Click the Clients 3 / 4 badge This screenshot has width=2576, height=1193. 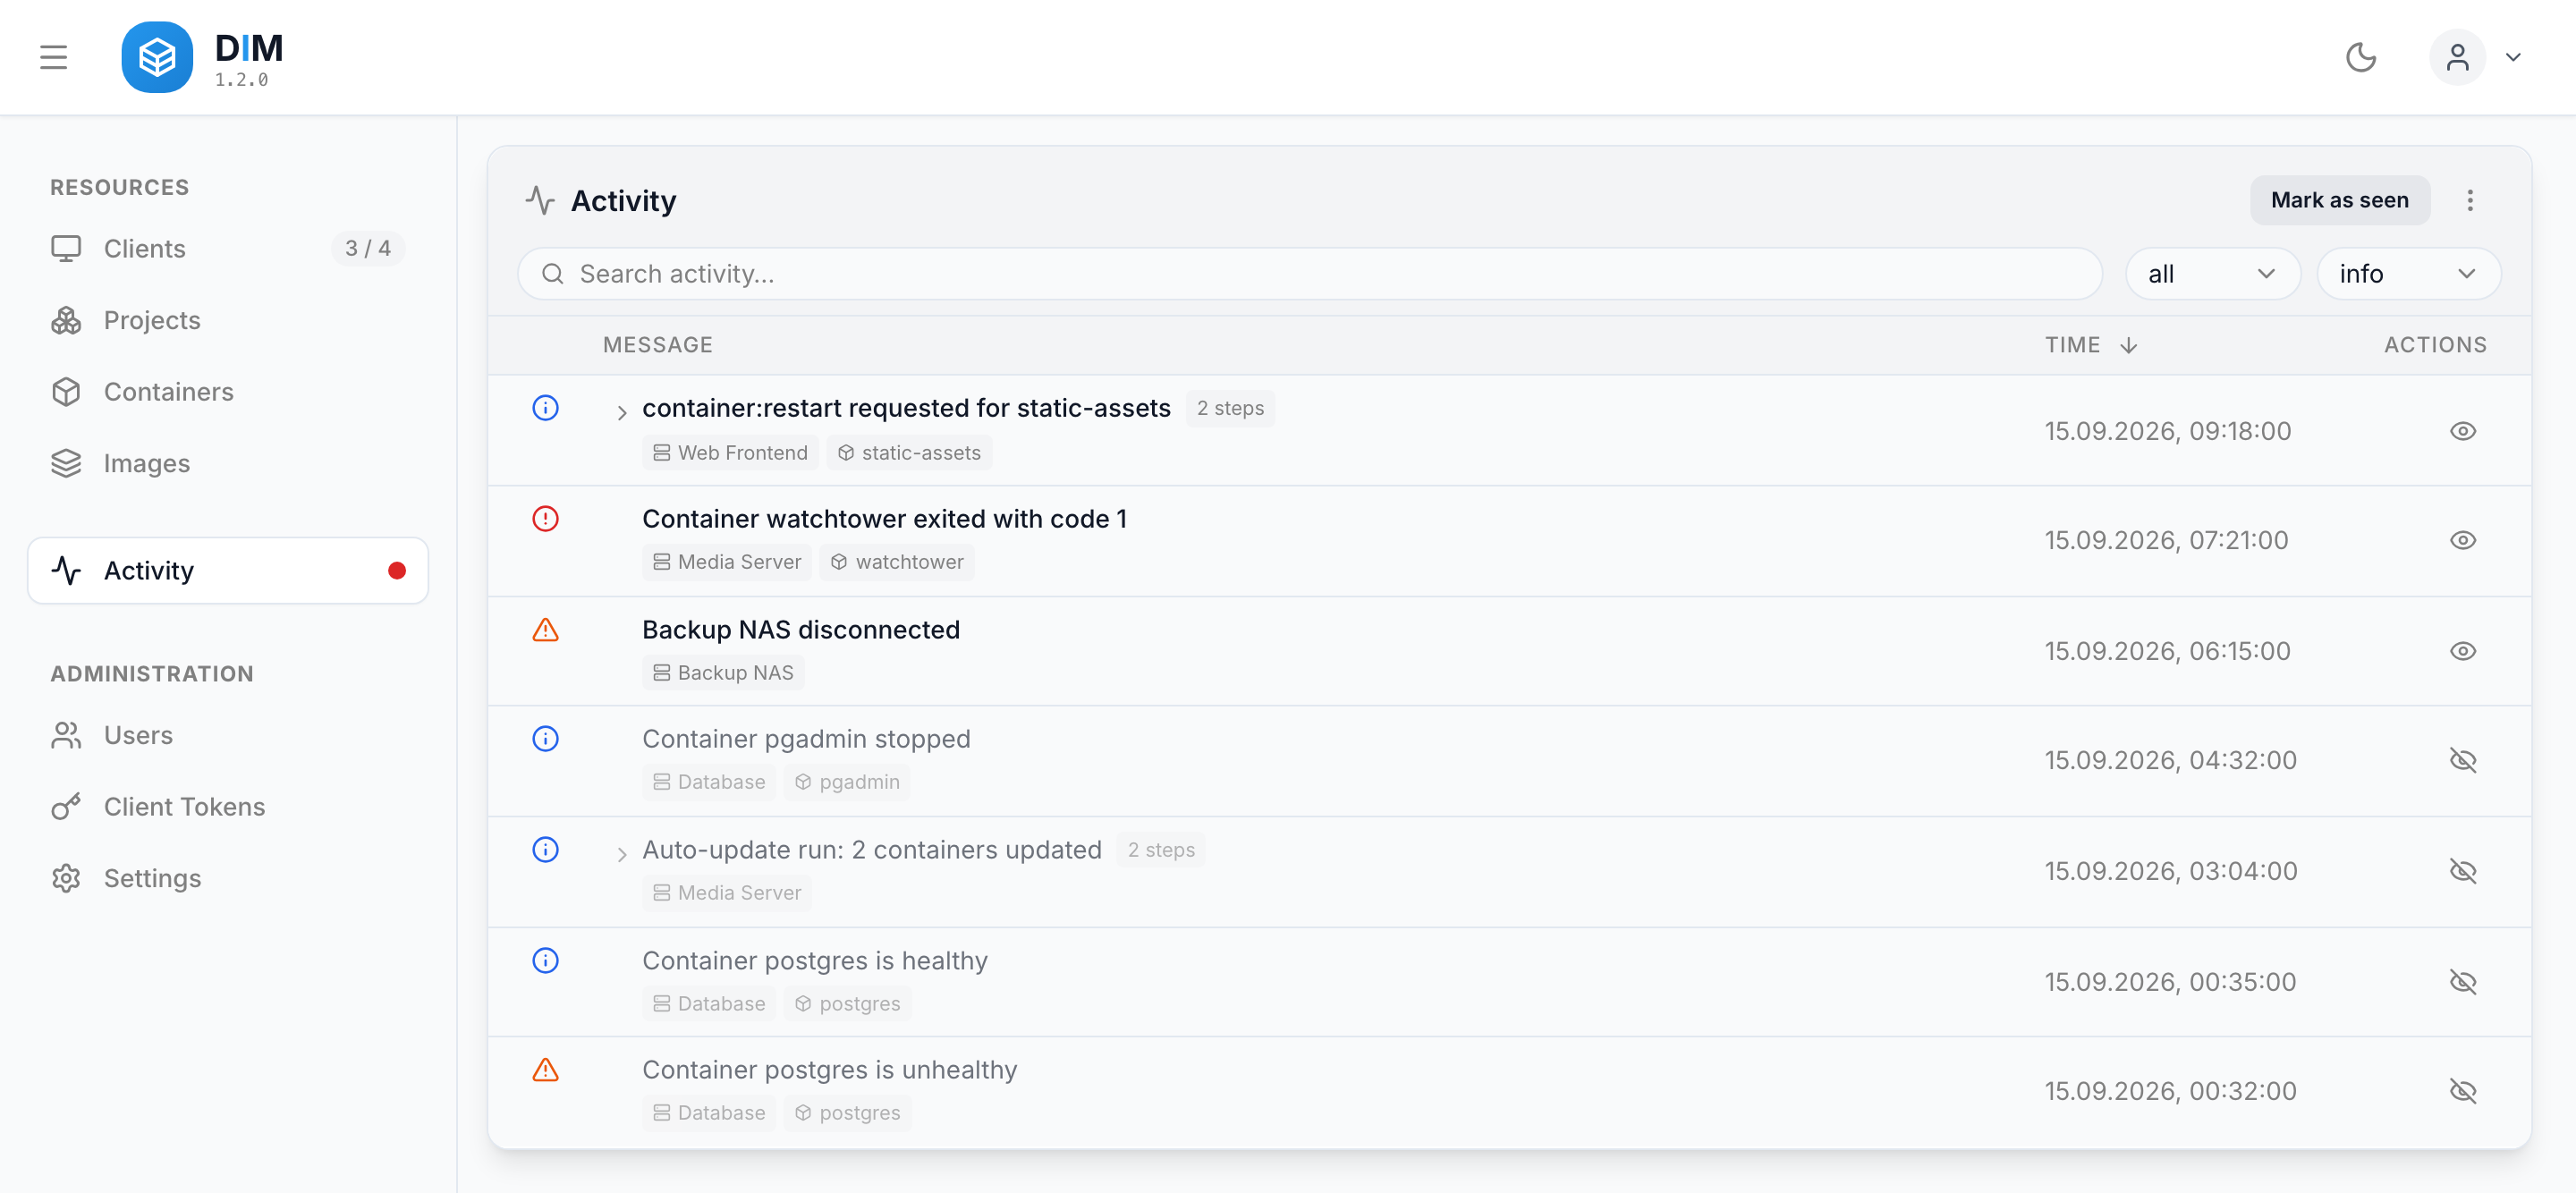368,248
